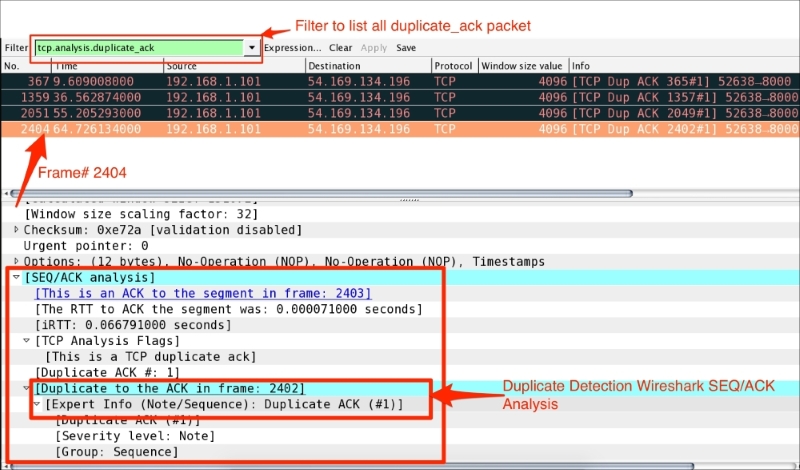This screenshot has width=800, height=470.
Task: Open the filter history dropdown arrow
Action: [252, 48]
